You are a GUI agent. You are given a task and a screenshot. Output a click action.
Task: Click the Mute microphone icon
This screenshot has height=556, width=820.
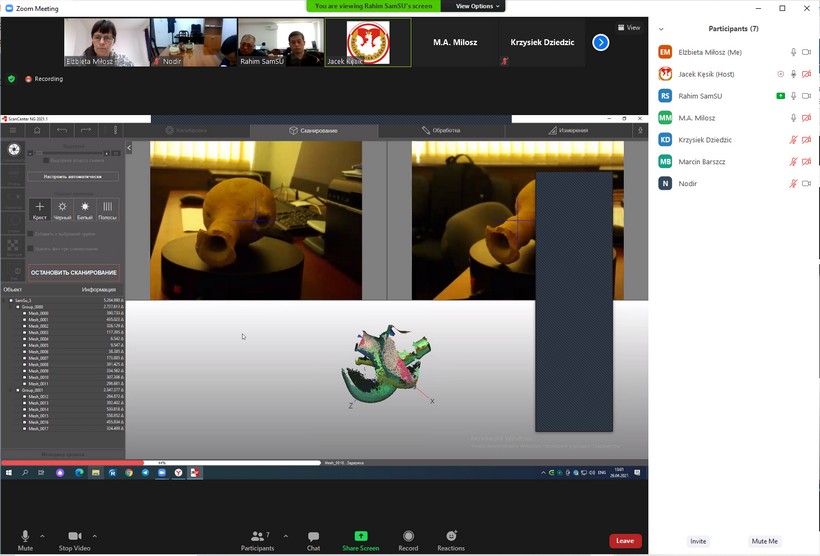point(25,537)
